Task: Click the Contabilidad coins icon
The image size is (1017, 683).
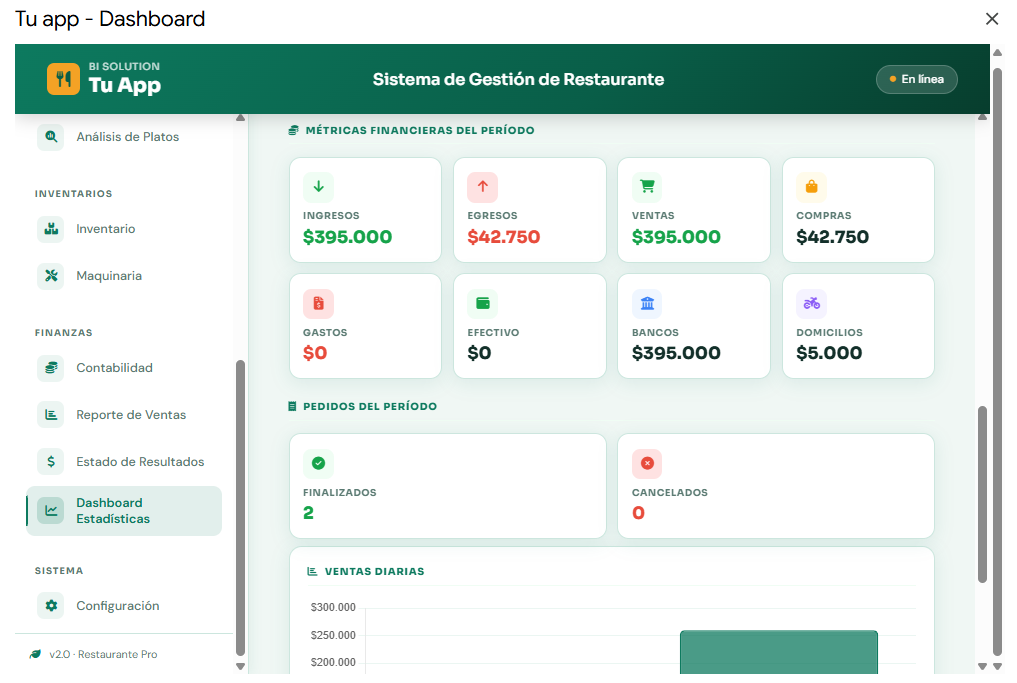Action: coord(51,368)
